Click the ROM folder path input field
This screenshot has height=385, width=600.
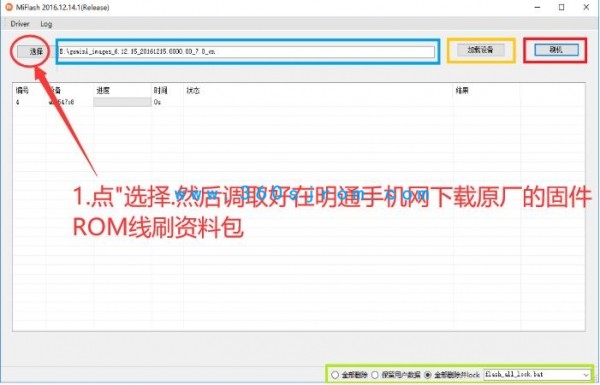[247, 51]
